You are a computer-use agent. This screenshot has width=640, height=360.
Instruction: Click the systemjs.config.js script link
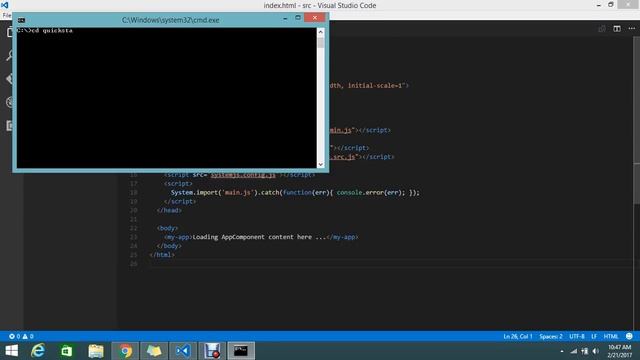click(243, 175)
